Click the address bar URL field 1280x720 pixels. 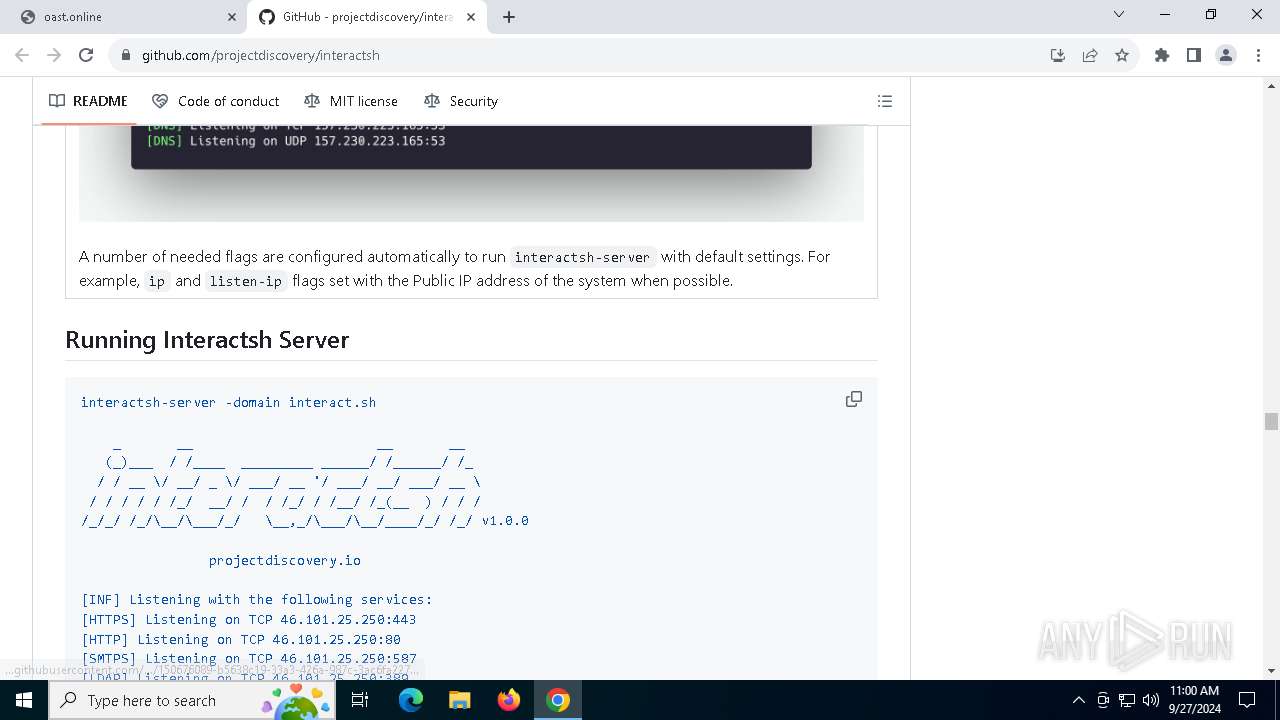(580, 55)
